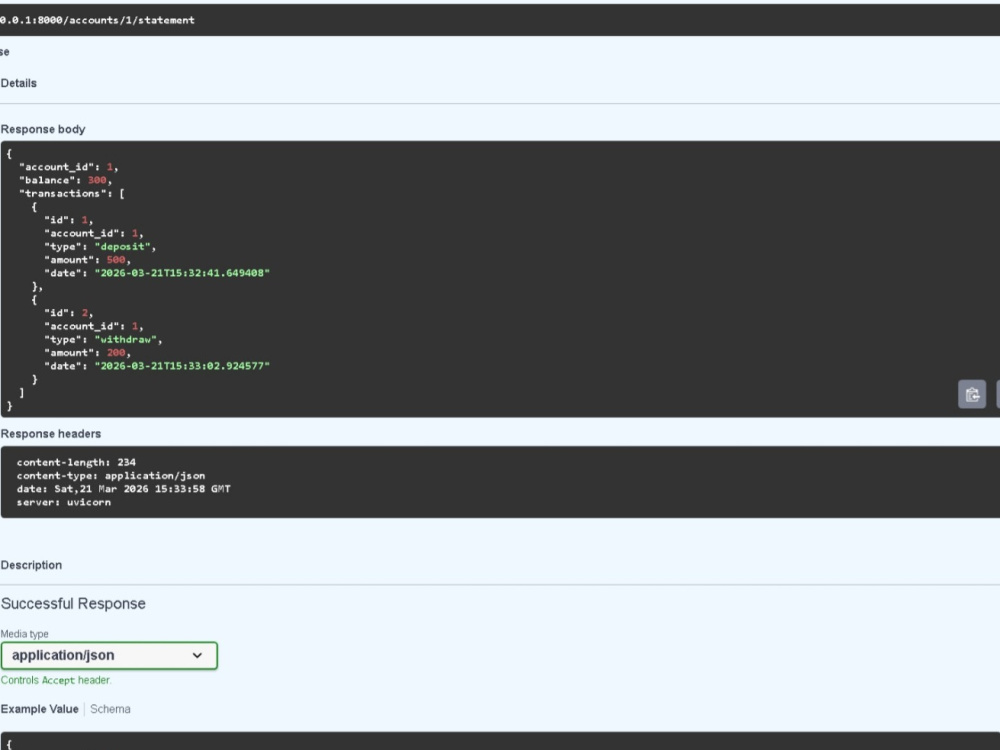Click the "Response body" label
Viewport: 1000px width, 750px height.
[x=43, y=129]
